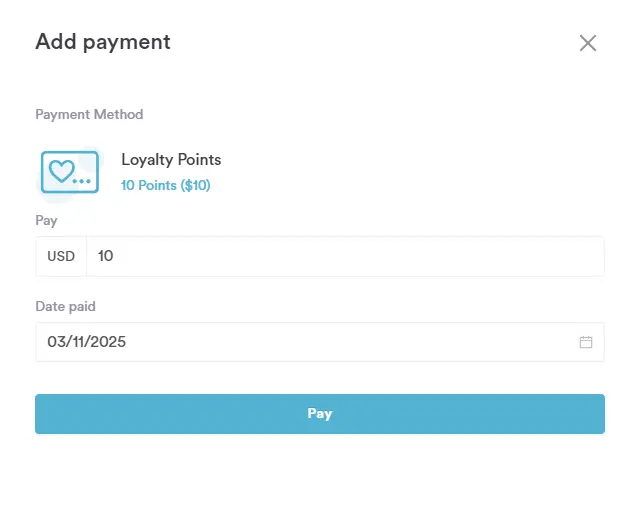The image size is (636, 512).
Task: Click the "10 Points ($10)" balance link
Action: click(165, 185)
